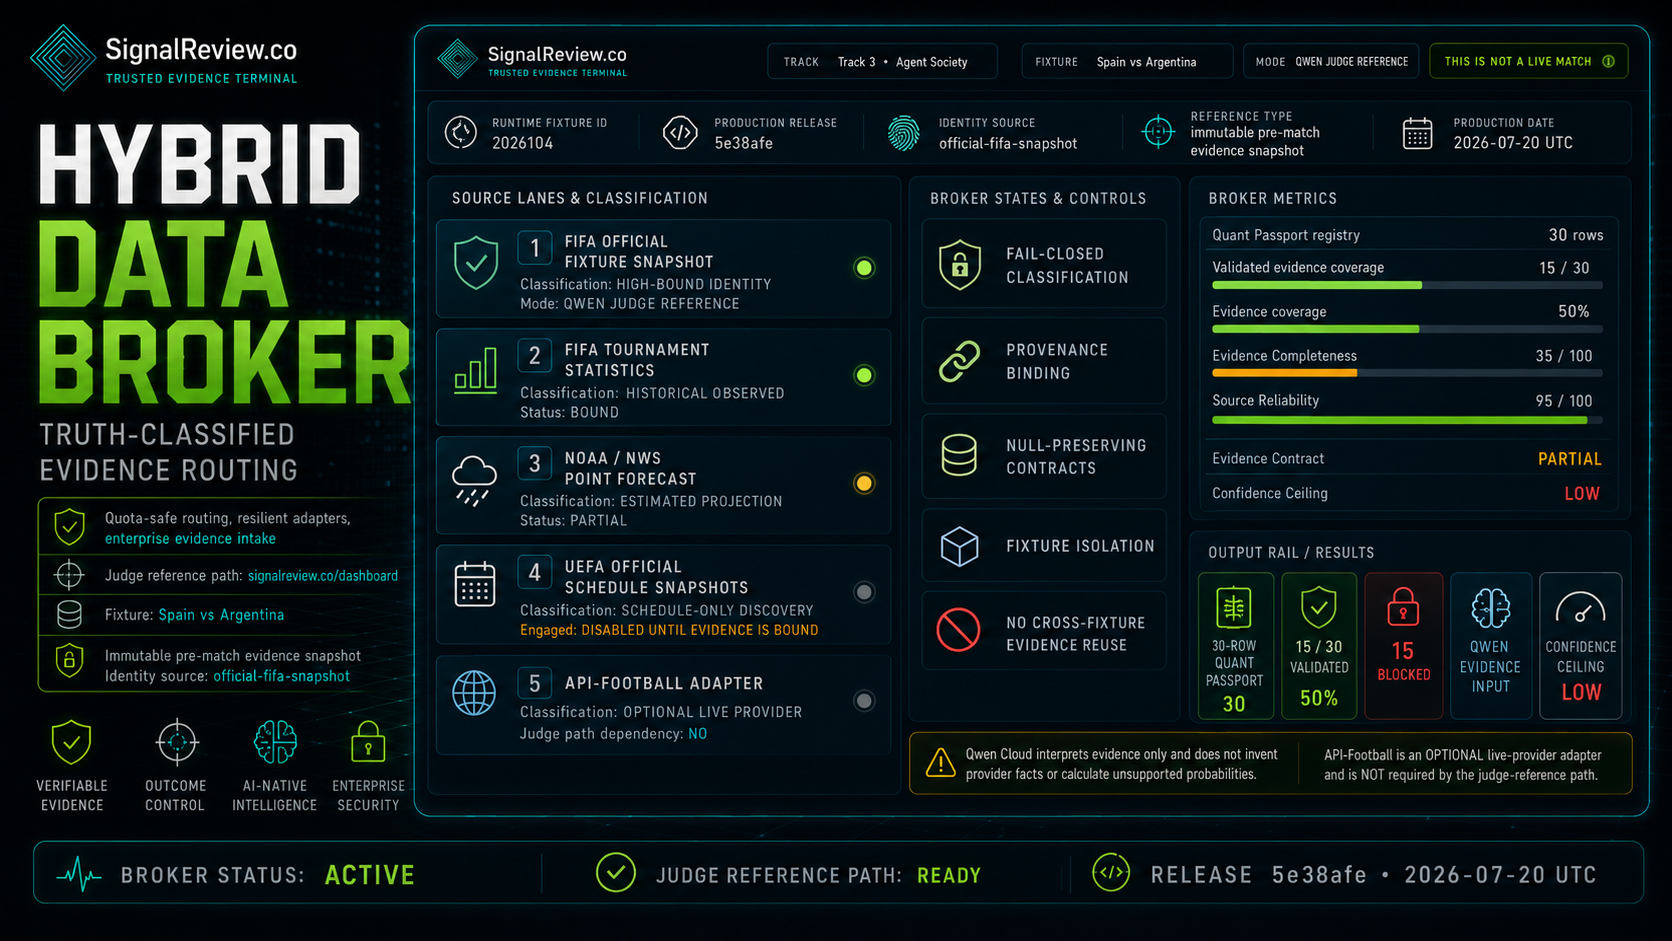
Task: Select the 15 / 30 Validated result card
Action: [x=1319, y=646]
